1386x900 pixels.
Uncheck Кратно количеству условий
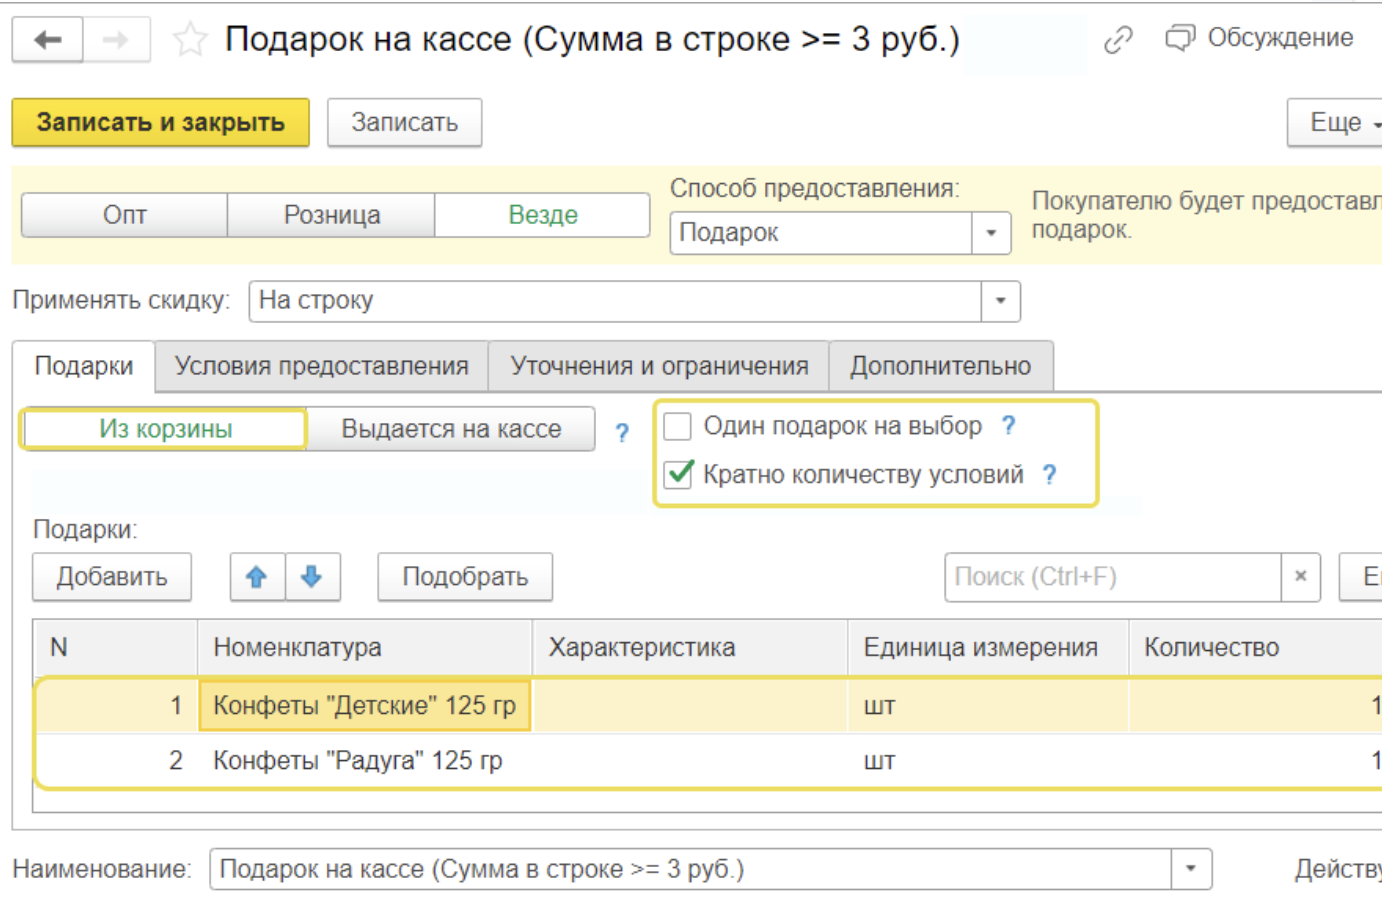pyautogui.click(x=679, y=474)
